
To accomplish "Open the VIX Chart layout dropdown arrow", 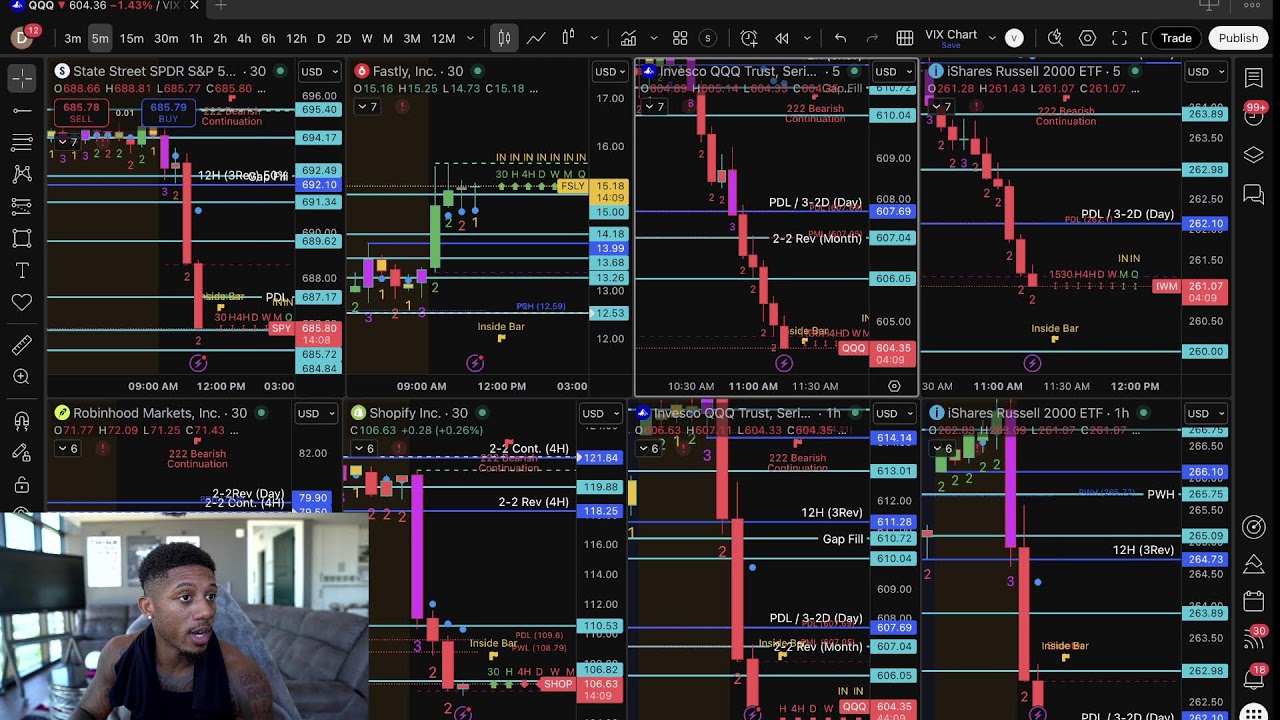I will 992,38.
